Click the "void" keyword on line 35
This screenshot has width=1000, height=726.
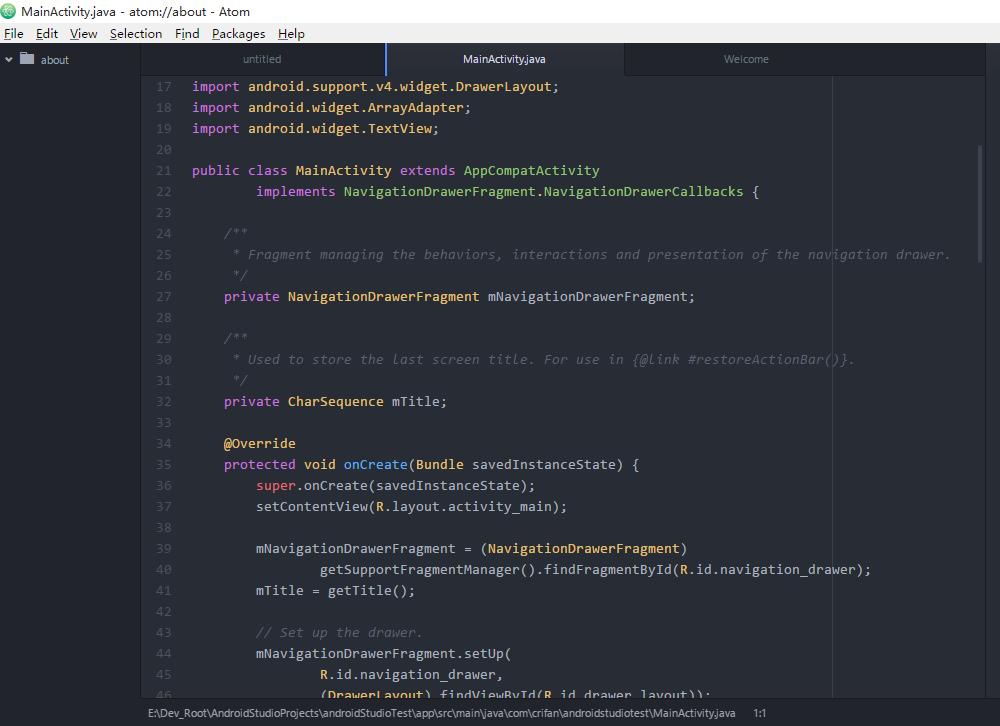click(320, 465)
